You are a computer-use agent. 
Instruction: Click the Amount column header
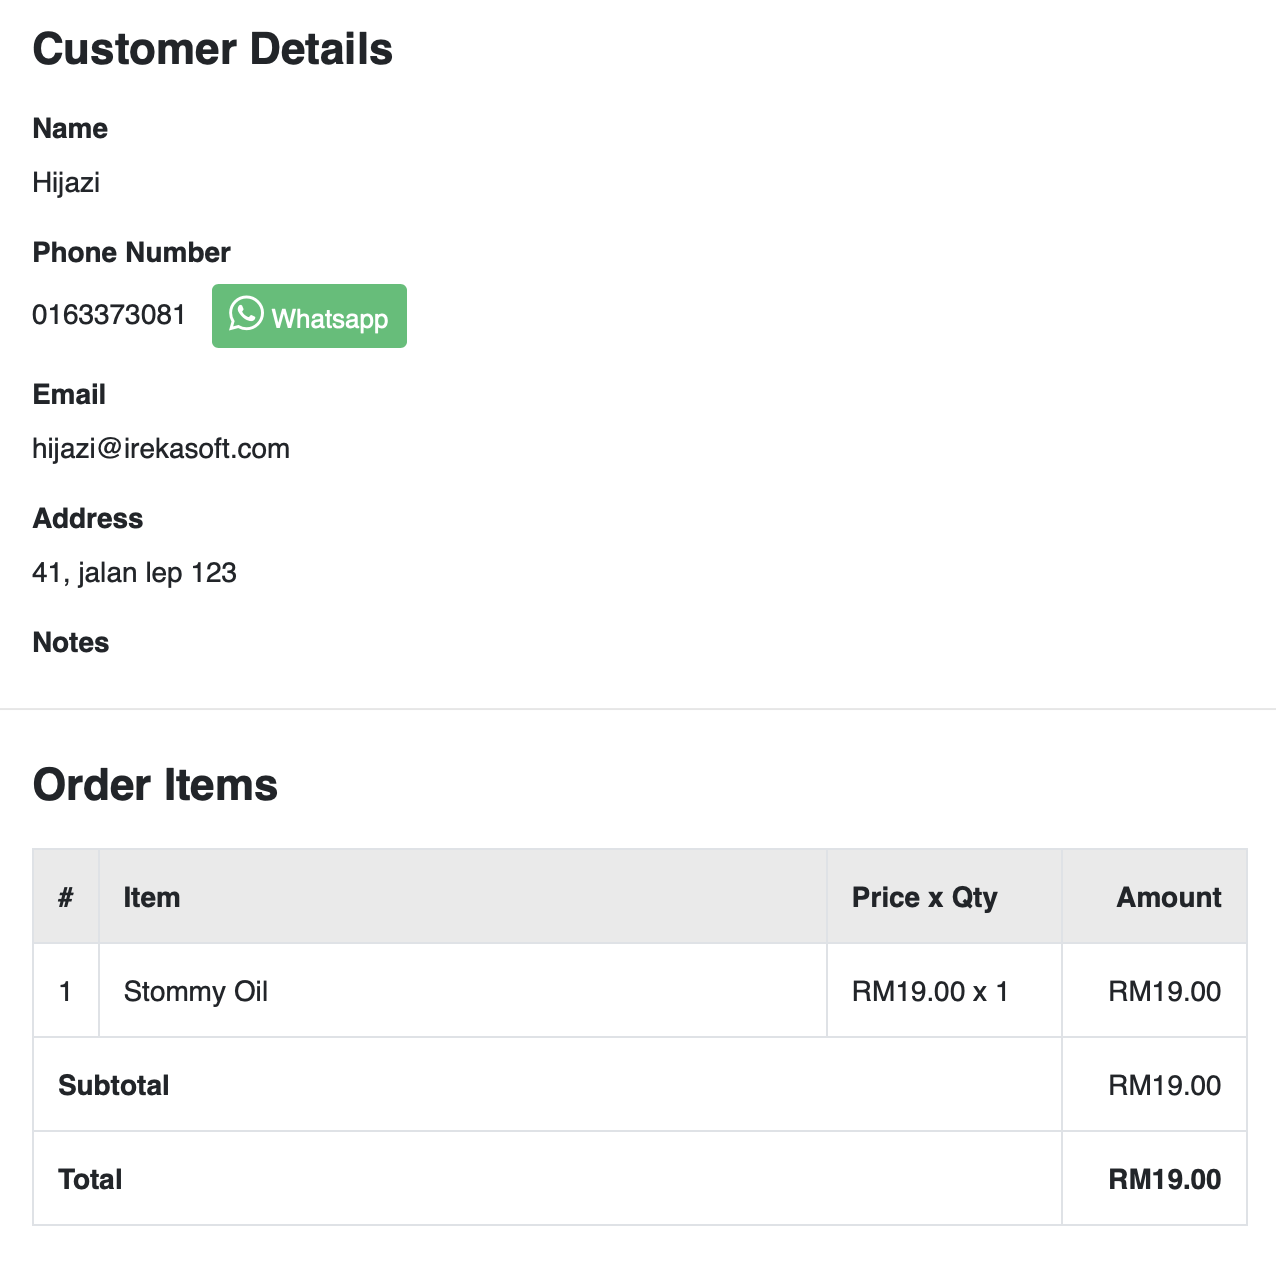[1168, 897]
